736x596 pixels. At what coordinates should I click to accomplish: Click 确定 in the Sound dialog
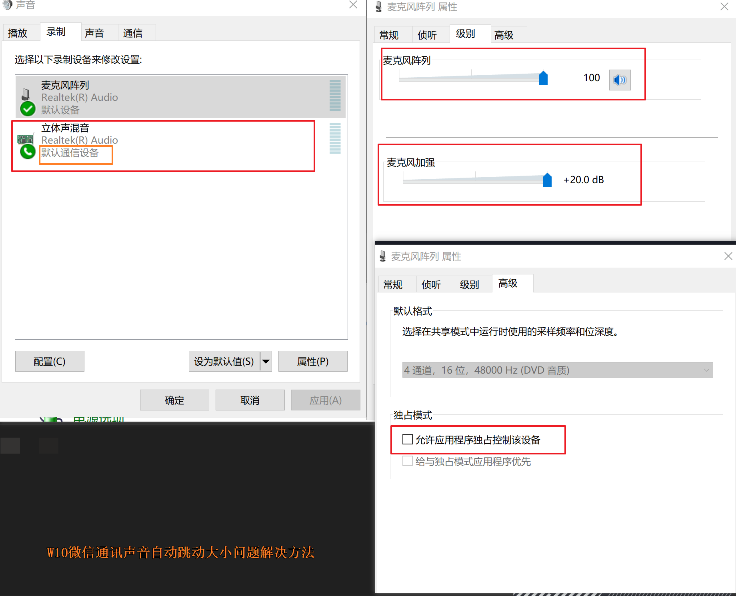[174, 400]
